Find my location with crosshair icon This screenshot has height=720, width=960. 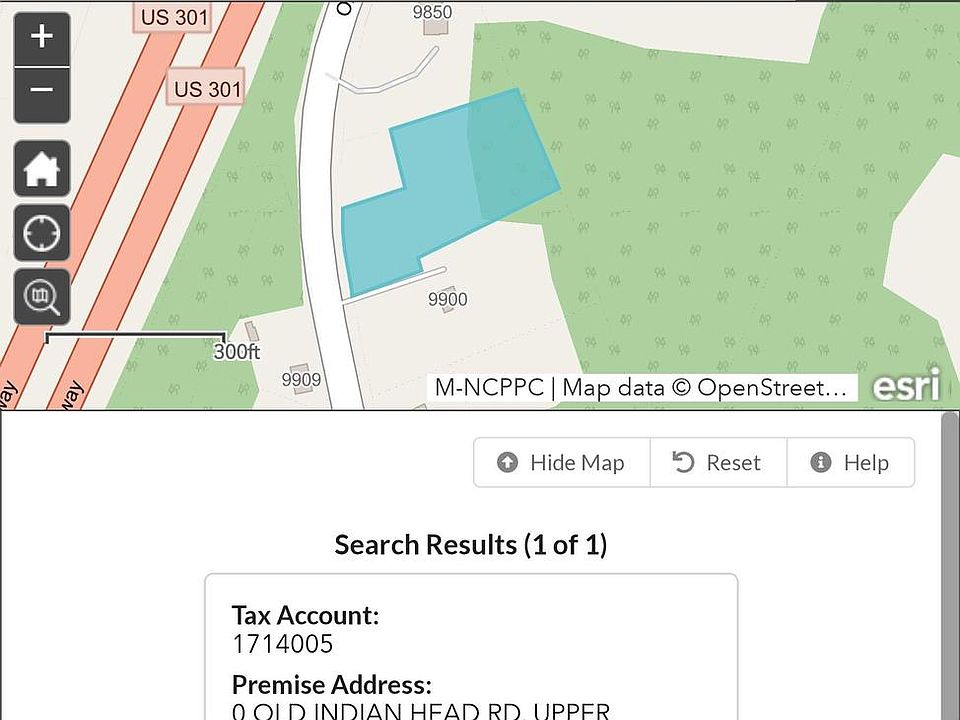click(x=41, y=233)
